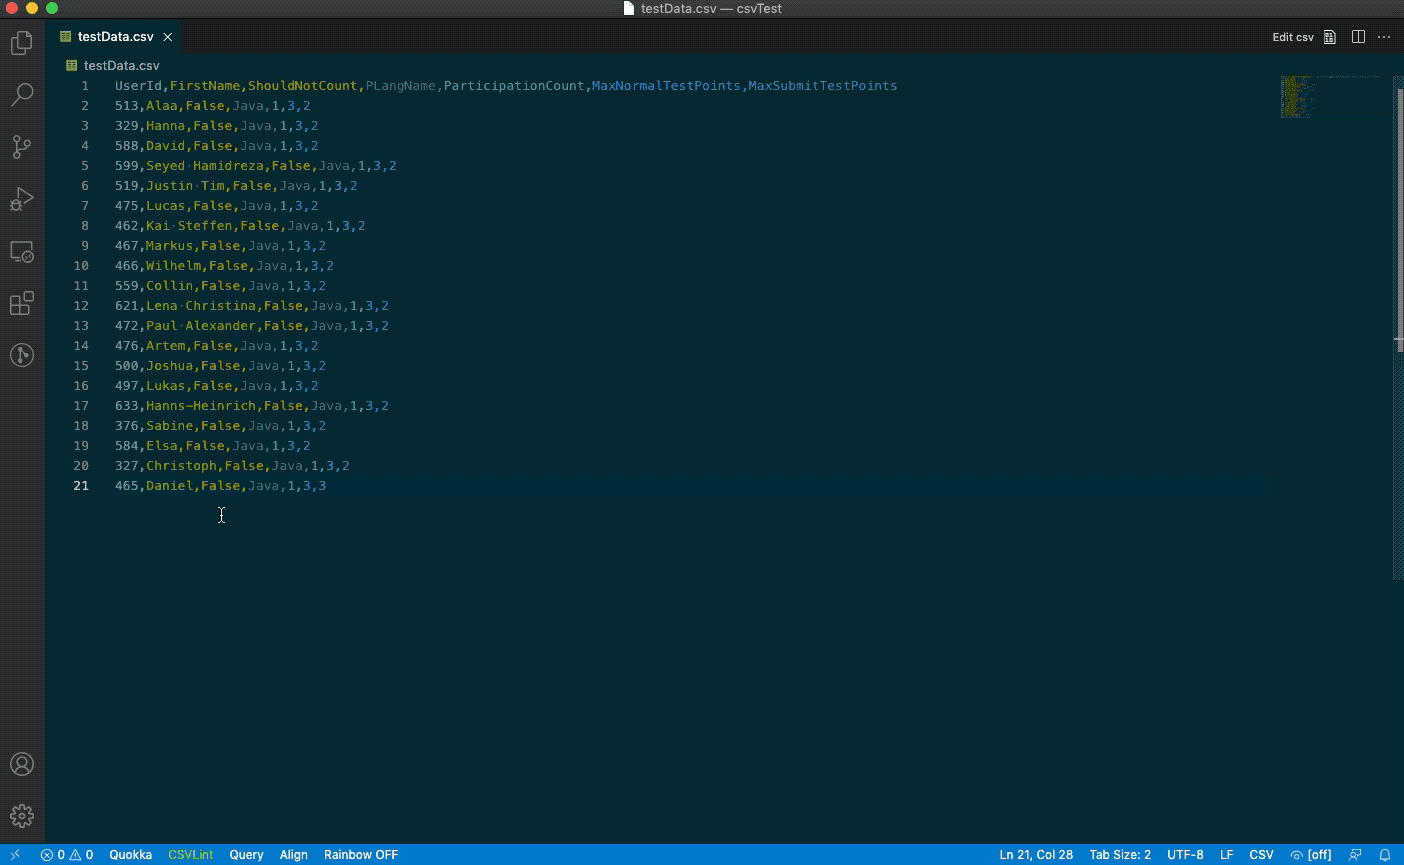Click the Edit csv button
This screenshot has width=1404, height=865.
(1293, 37)
